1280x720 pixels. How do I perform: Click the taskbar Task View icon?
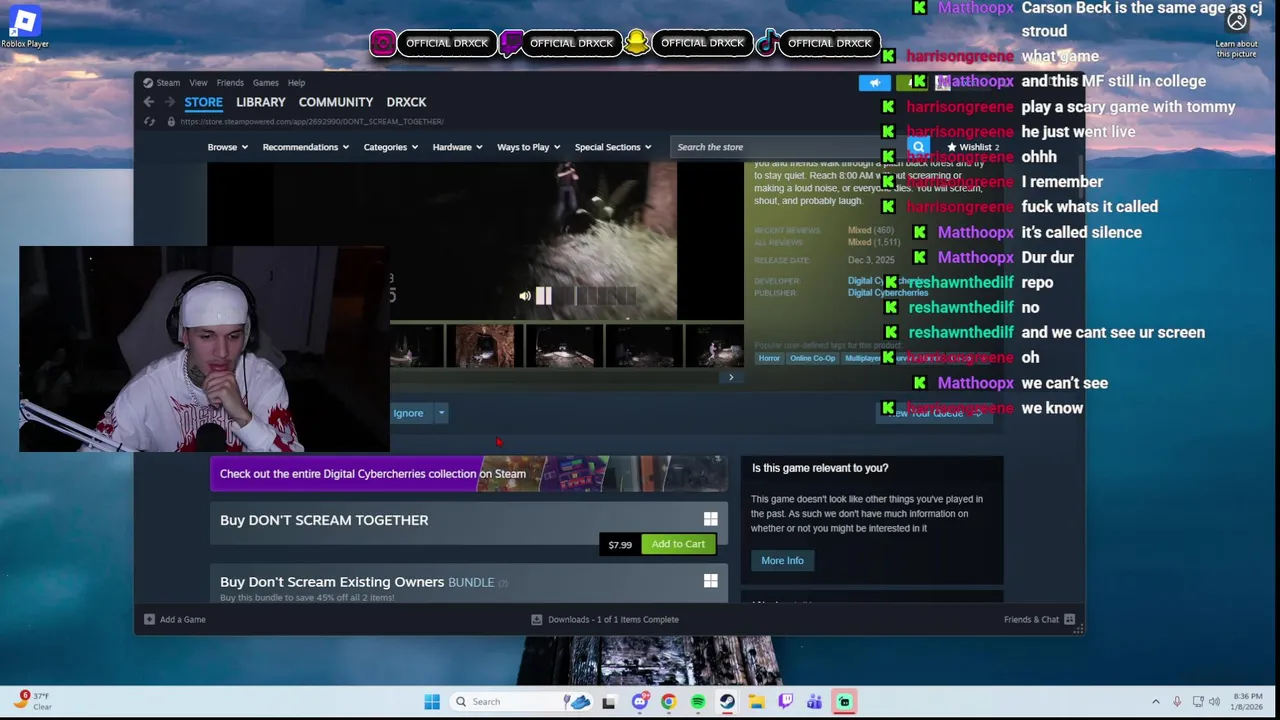(x=608, y=702)
